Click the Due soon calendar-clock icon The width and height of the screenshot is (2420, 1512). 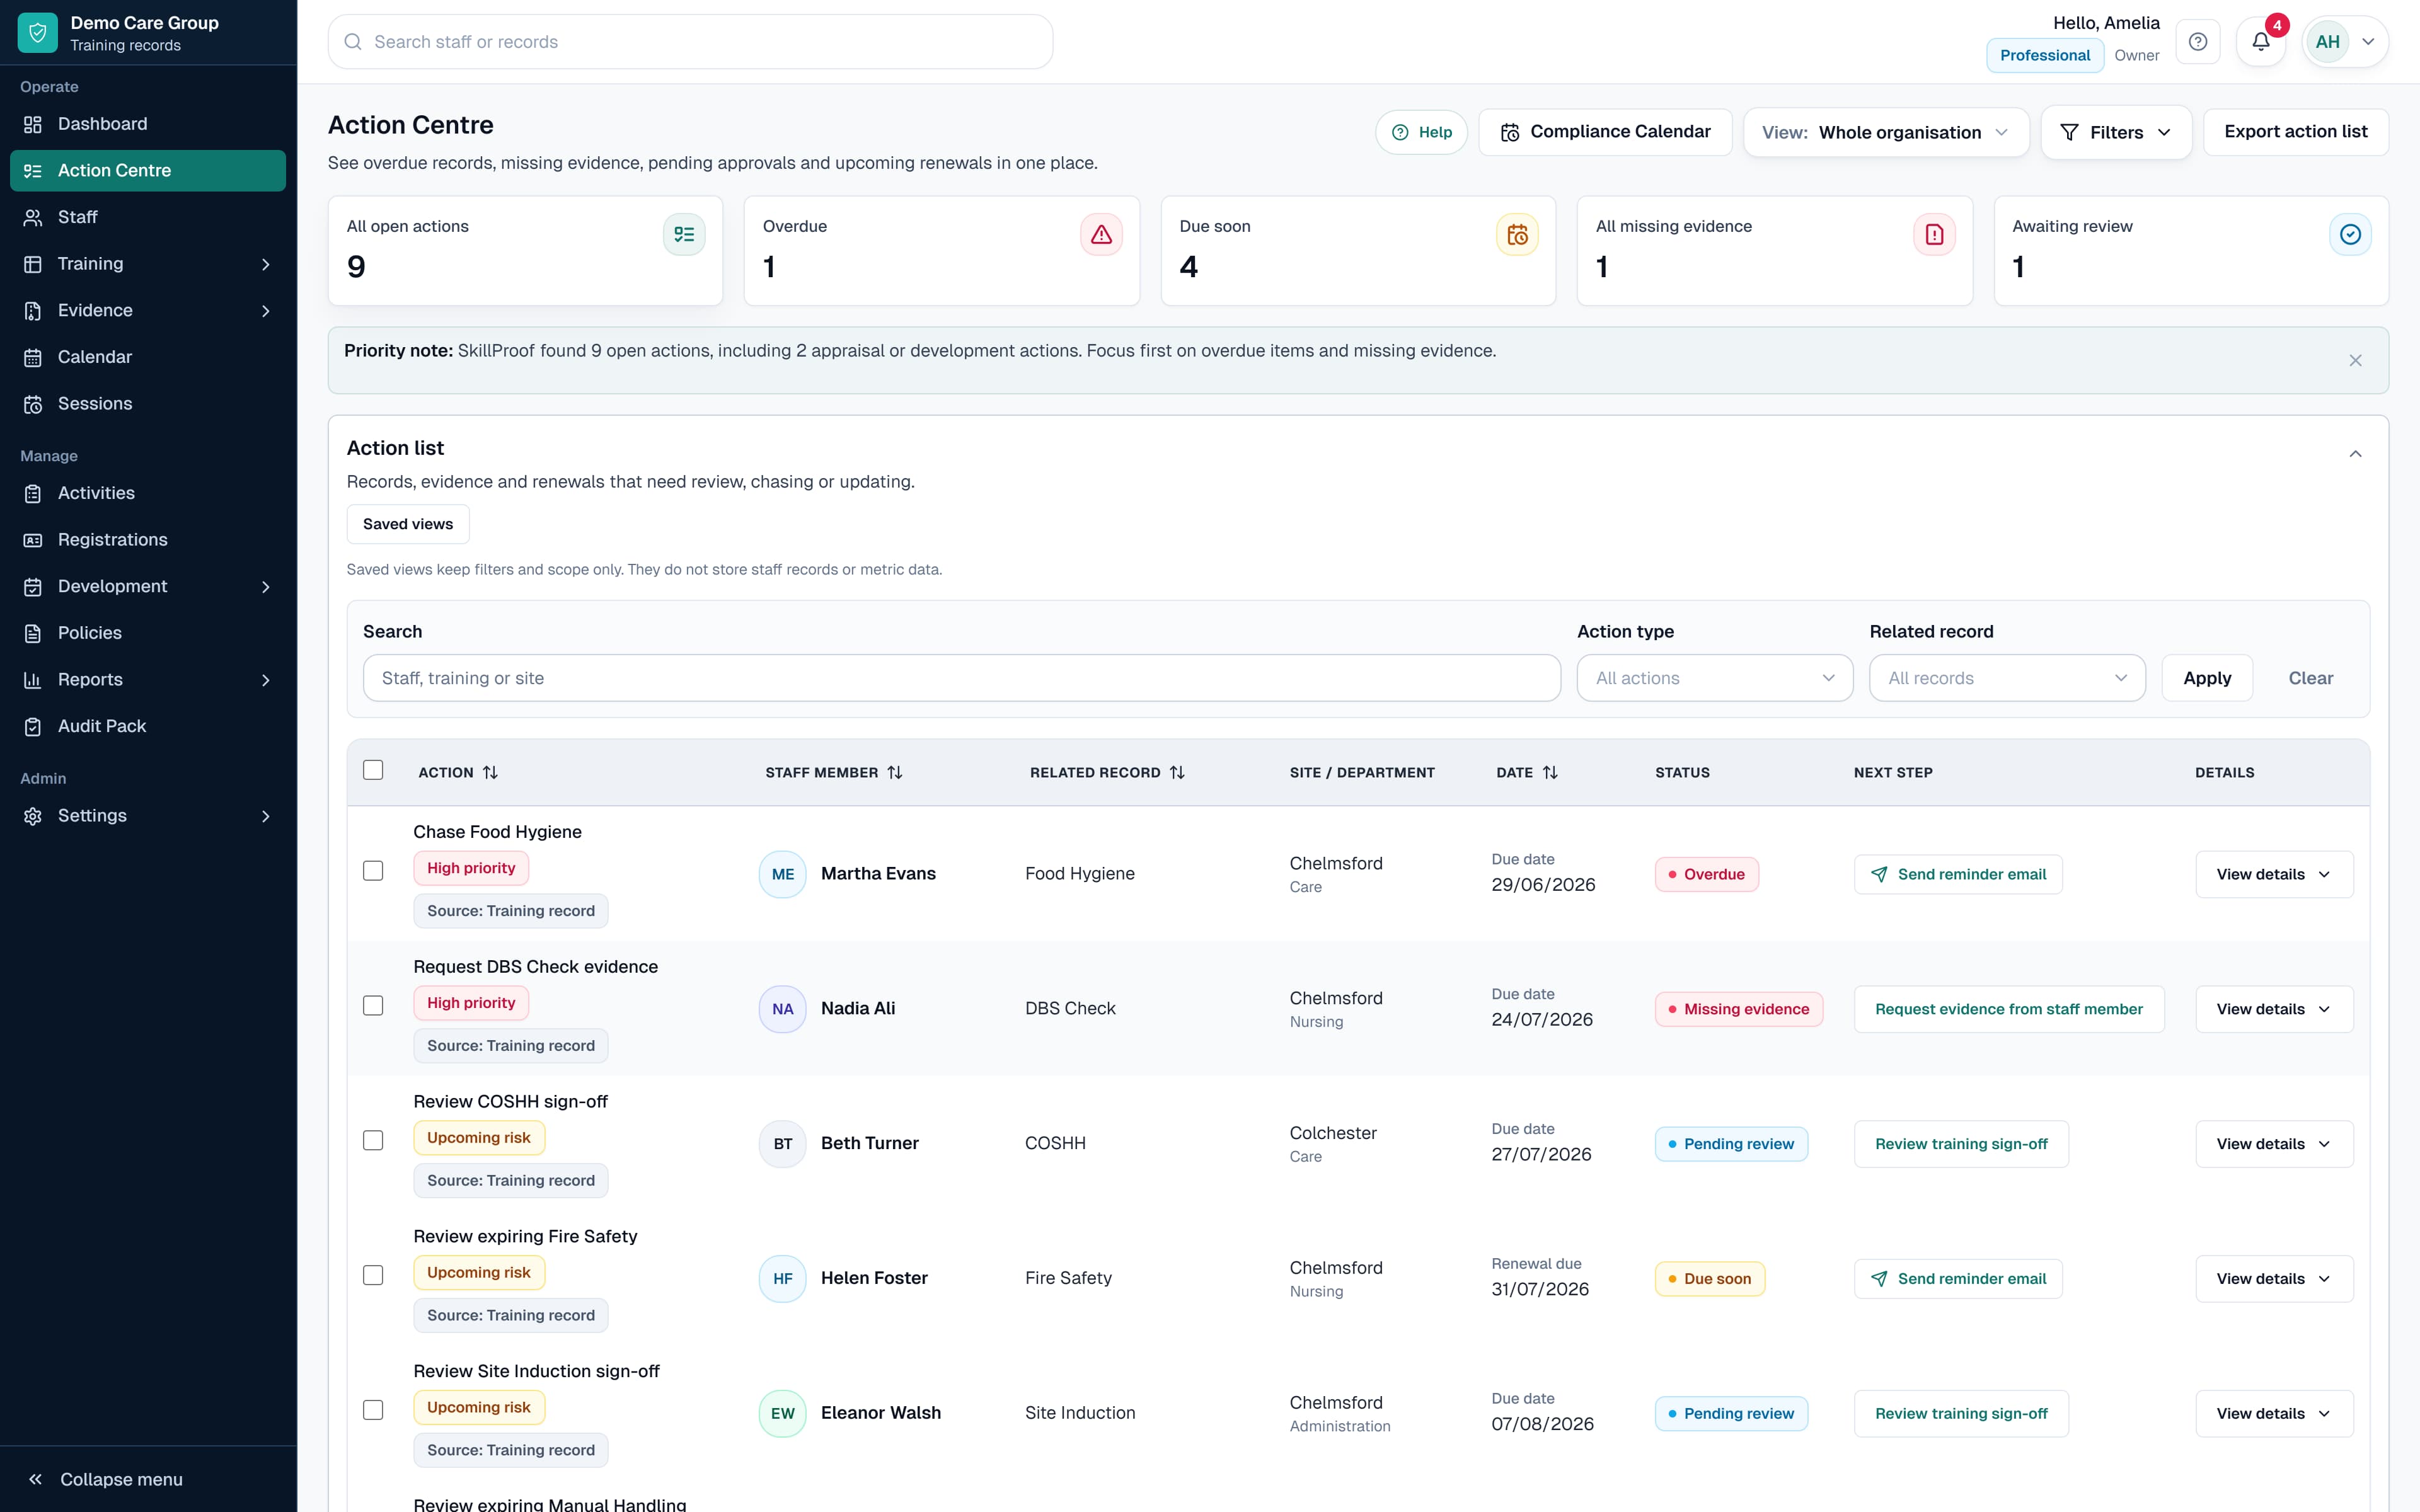tap(1517, 234)
